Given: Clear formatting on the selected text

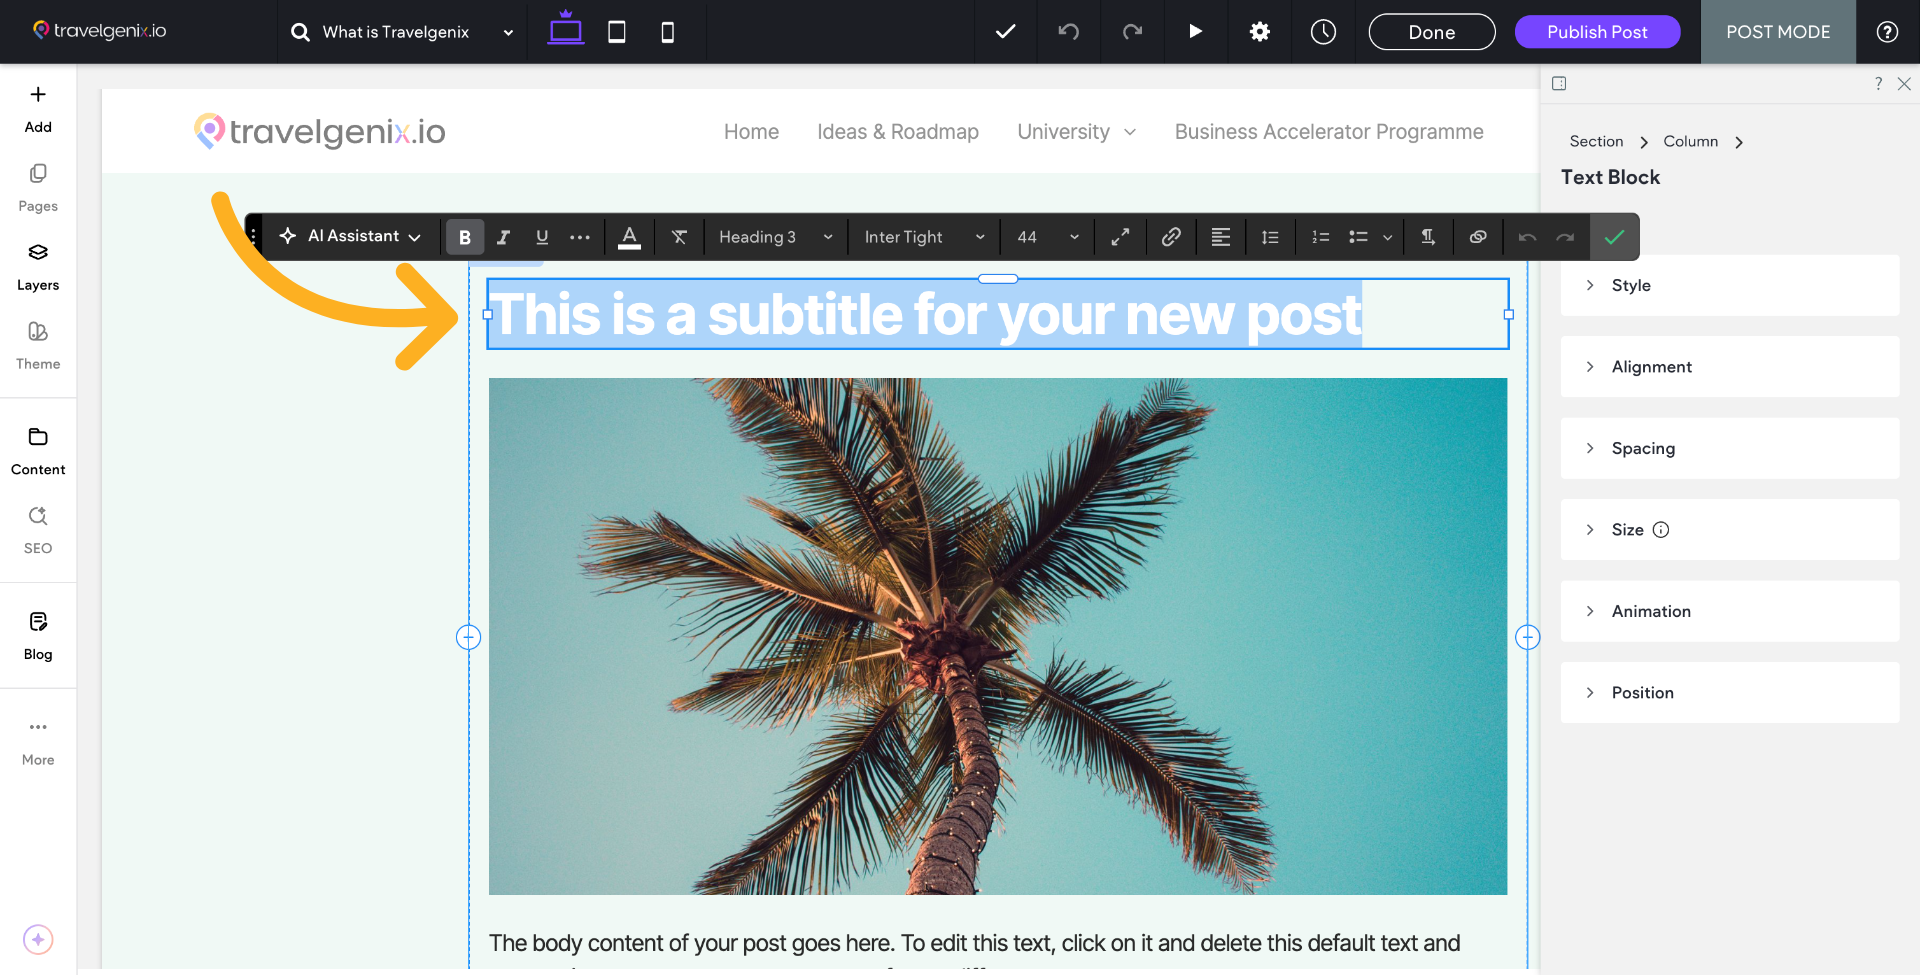Looking at the screenshot, I should 679,236.
